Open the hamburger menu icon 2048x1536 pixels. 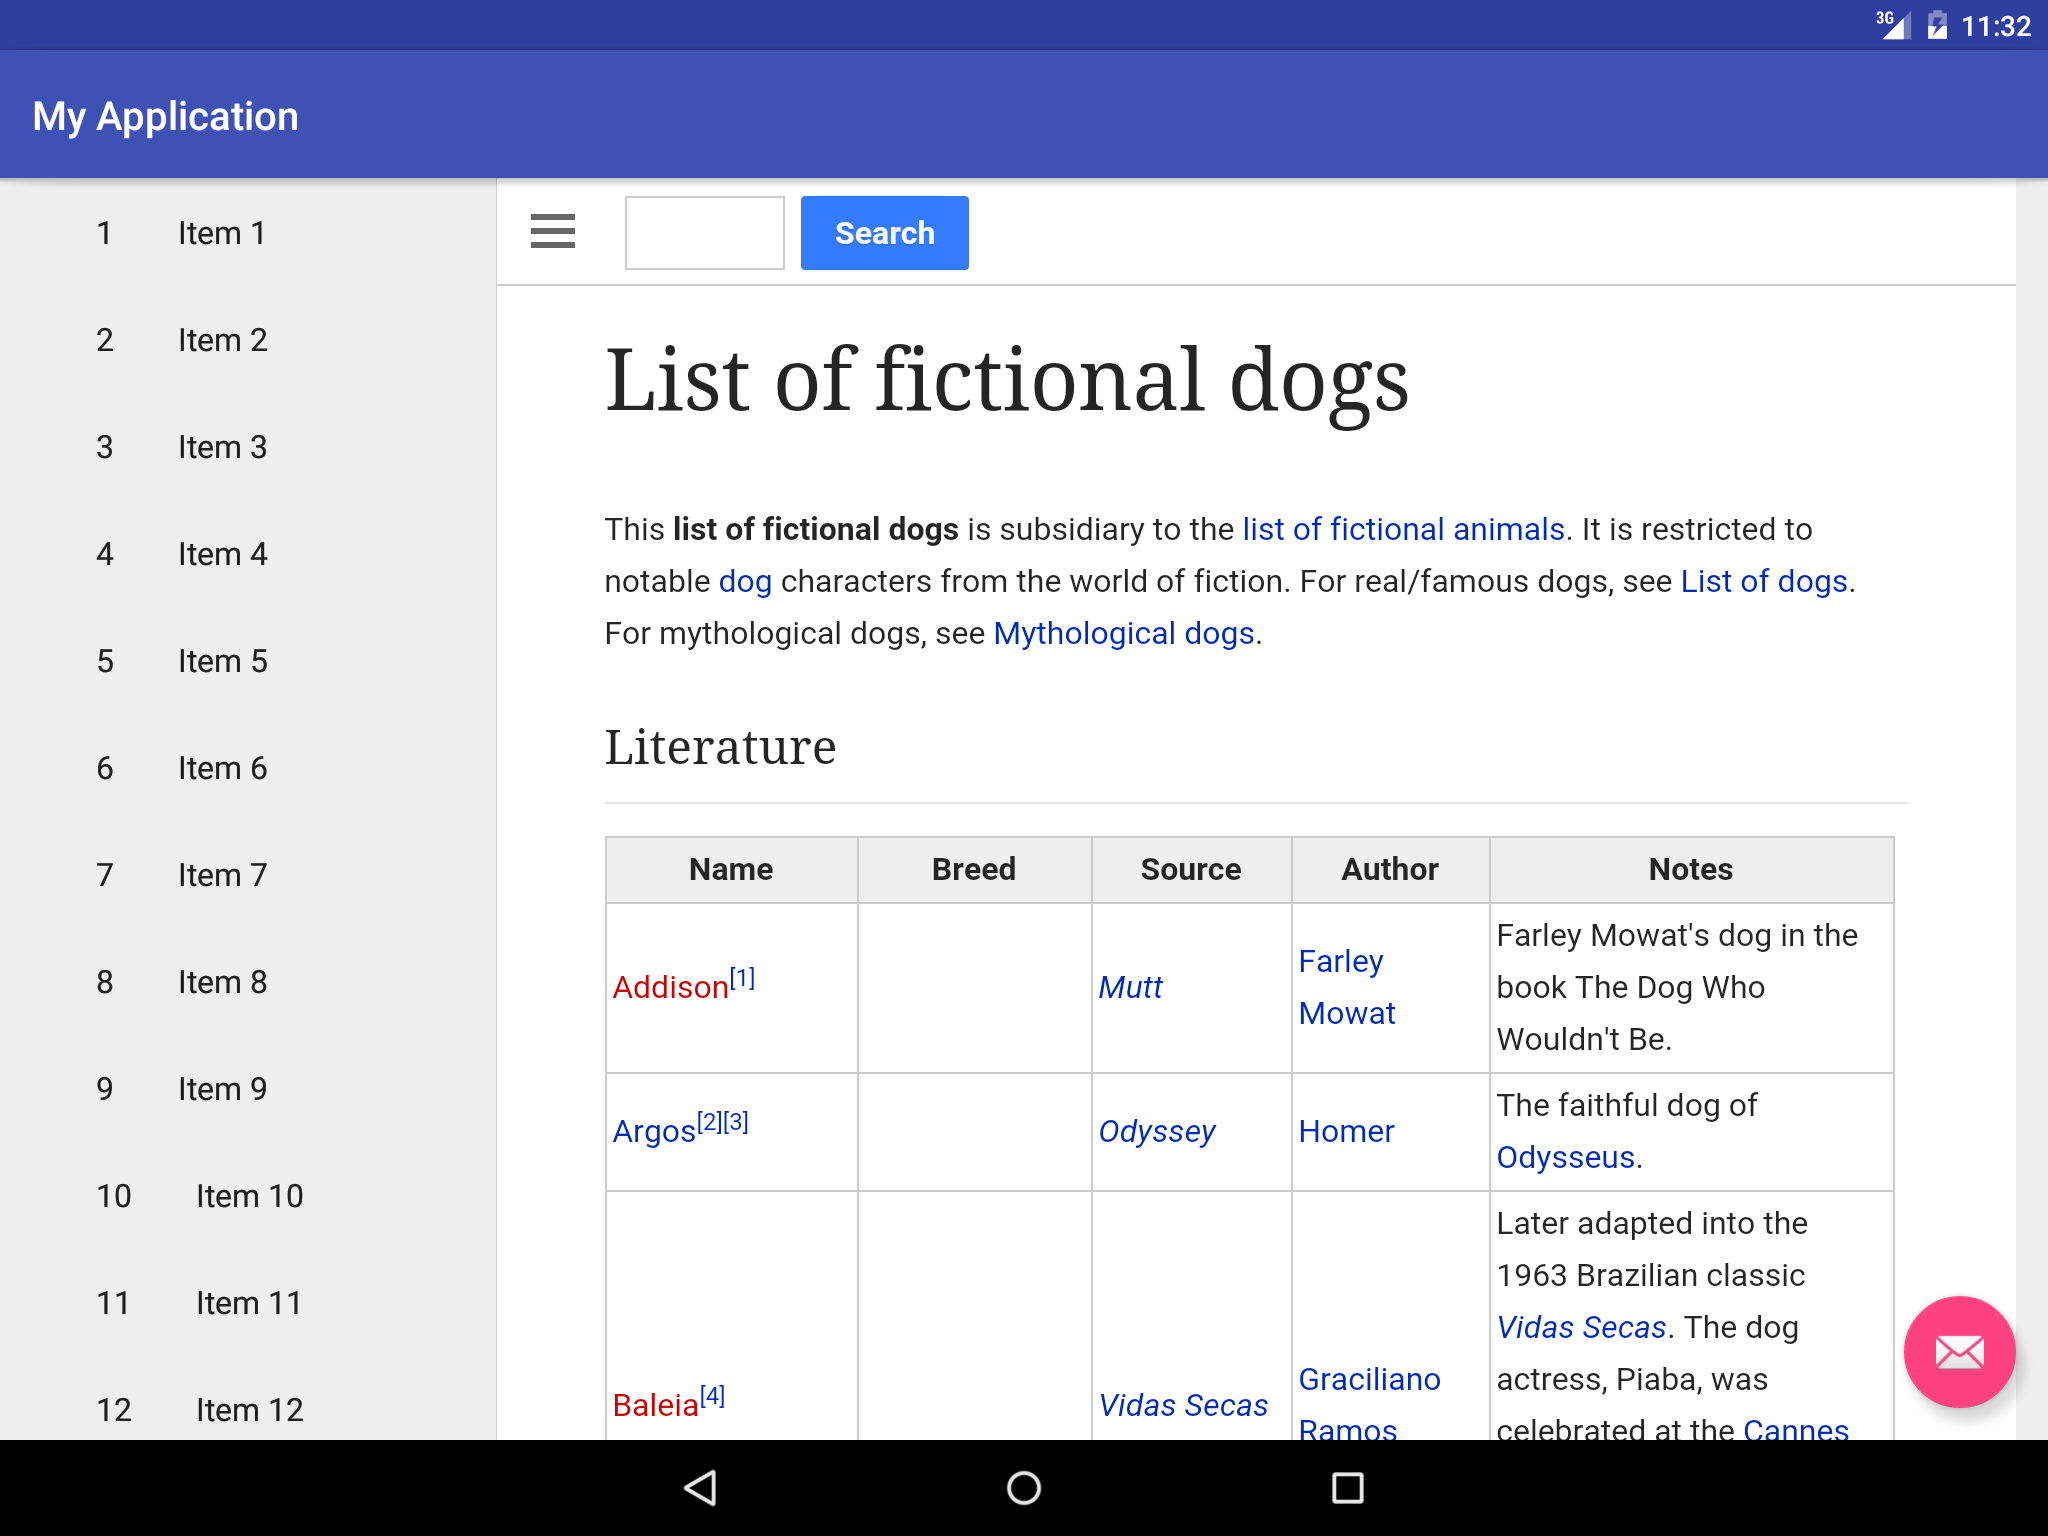pos(552,232)
